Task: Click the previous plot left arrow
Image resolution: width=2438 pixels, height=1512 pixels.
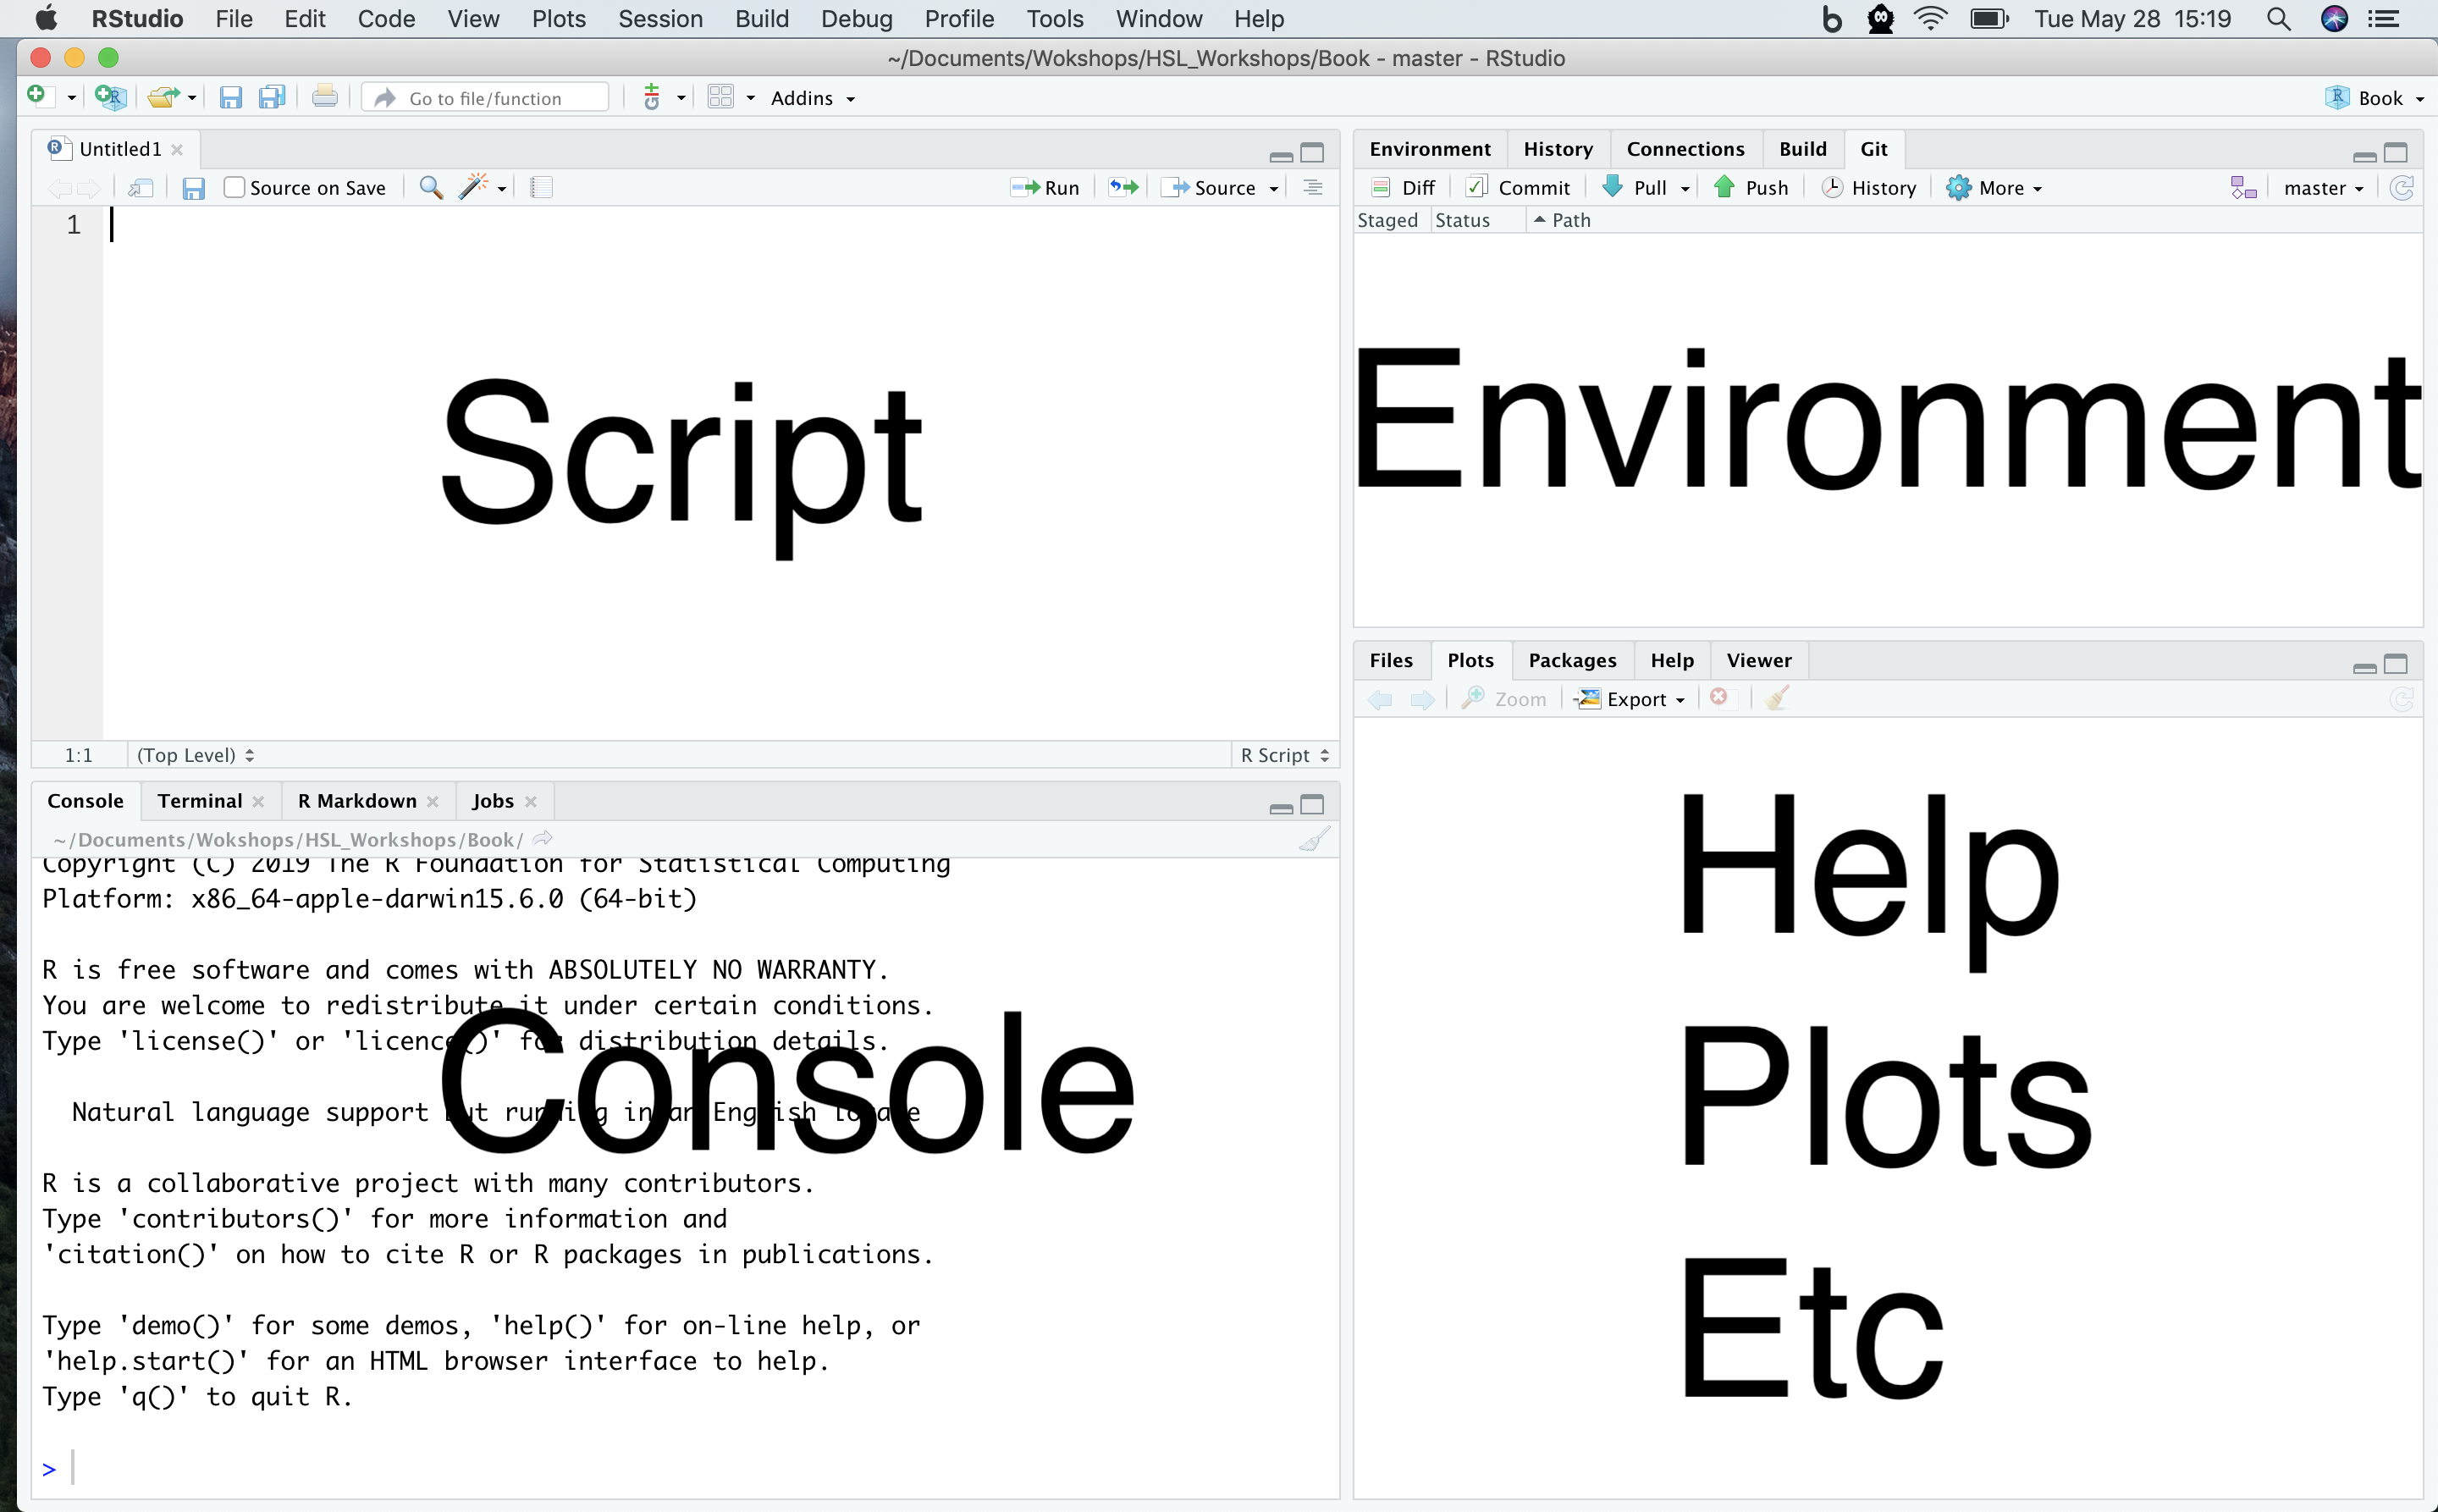Action: pyautogui.click(x=1380, y=699)
